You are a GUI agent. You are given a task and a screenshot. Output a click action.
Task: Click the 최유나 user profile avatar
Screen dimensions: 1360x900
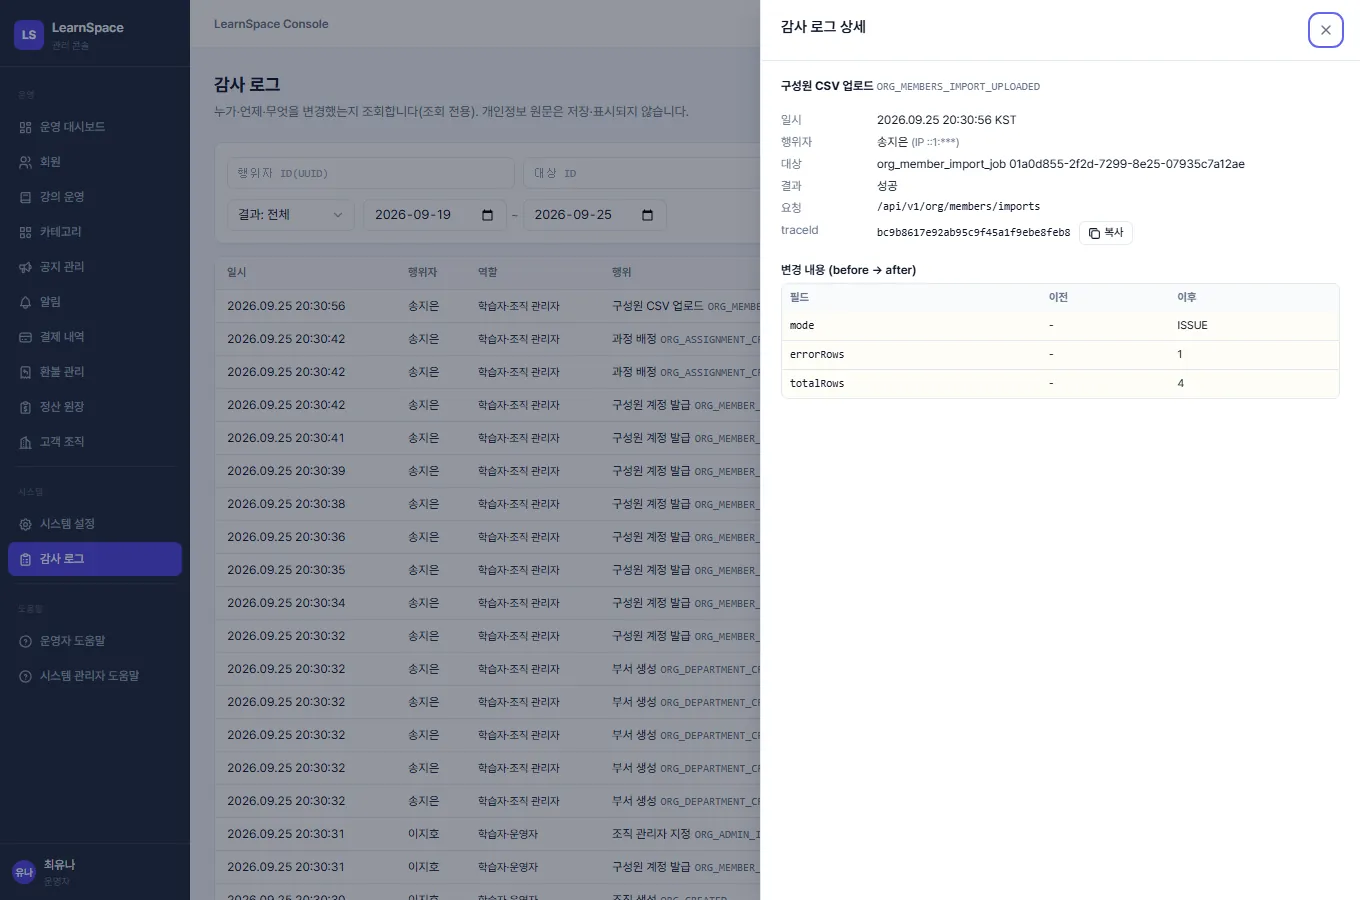tap(24, 872)
